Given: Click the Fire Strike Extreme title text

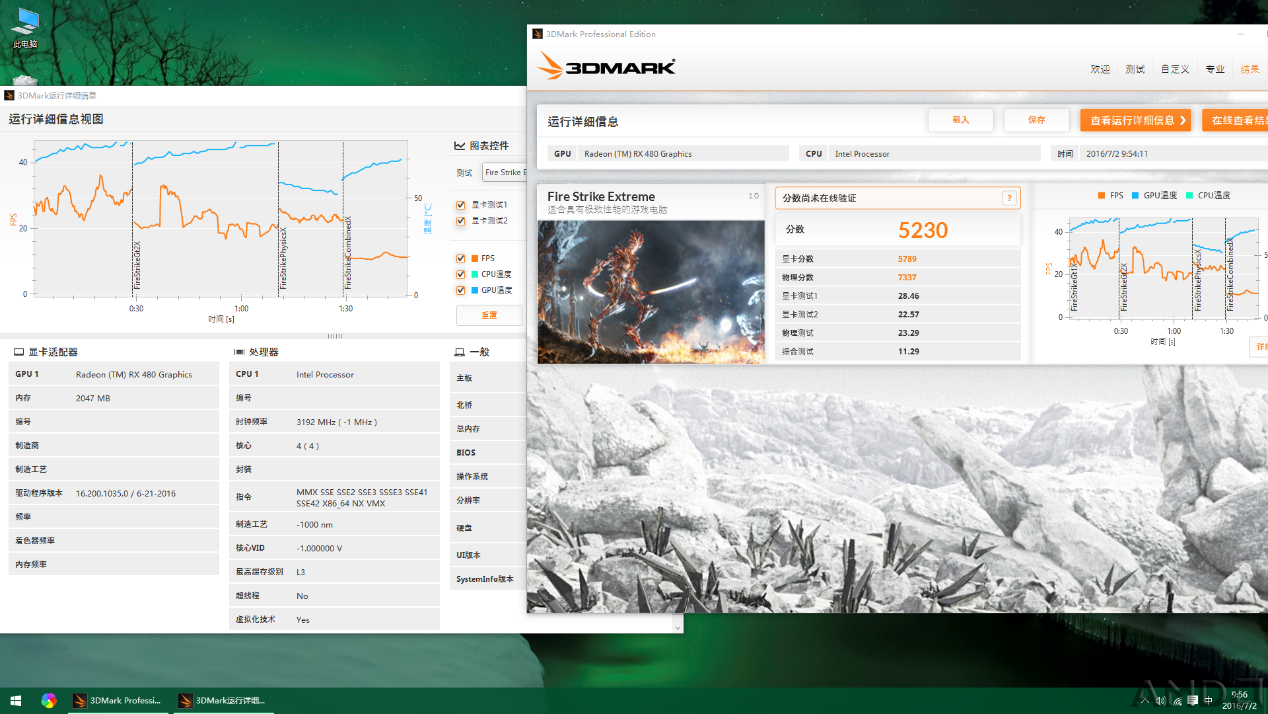Looking at the screenshot, I should tap(601, 197).
